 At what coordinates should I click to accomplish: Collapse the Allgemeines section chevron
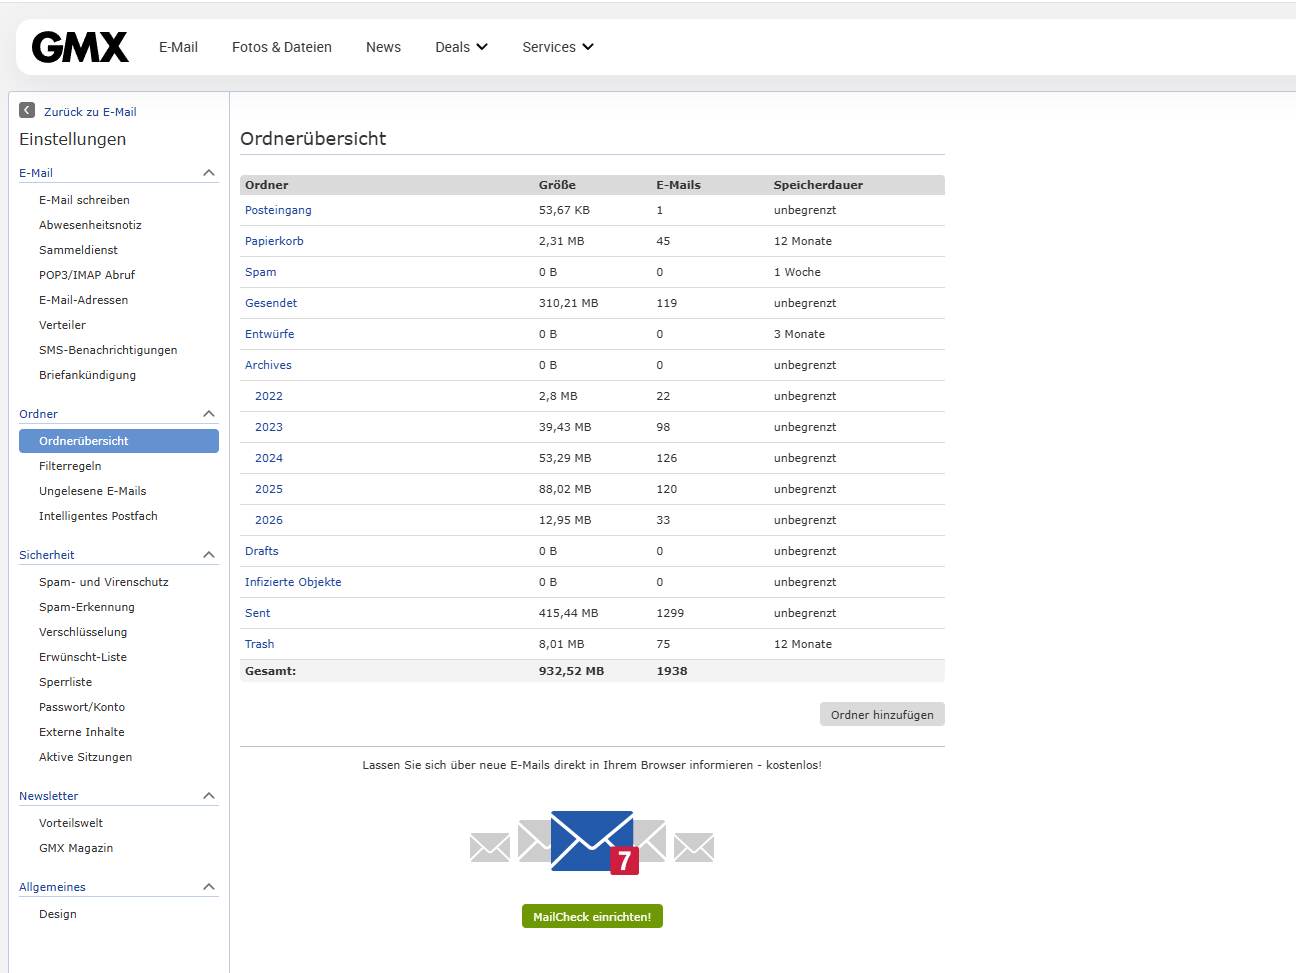coord(209,887)
